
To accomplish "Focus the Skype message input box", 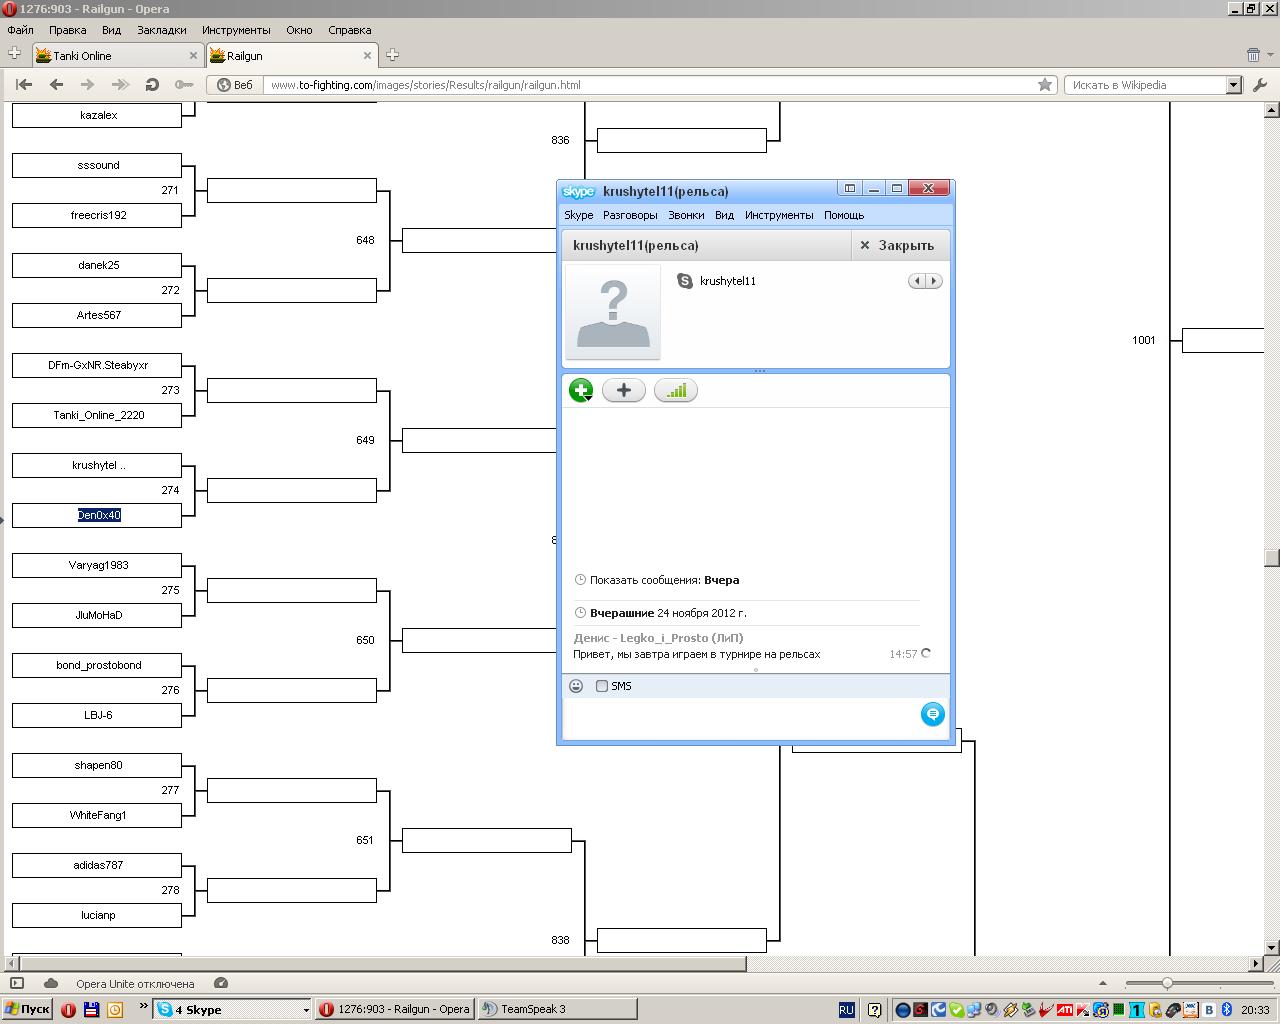I will (x=740, y=718).
